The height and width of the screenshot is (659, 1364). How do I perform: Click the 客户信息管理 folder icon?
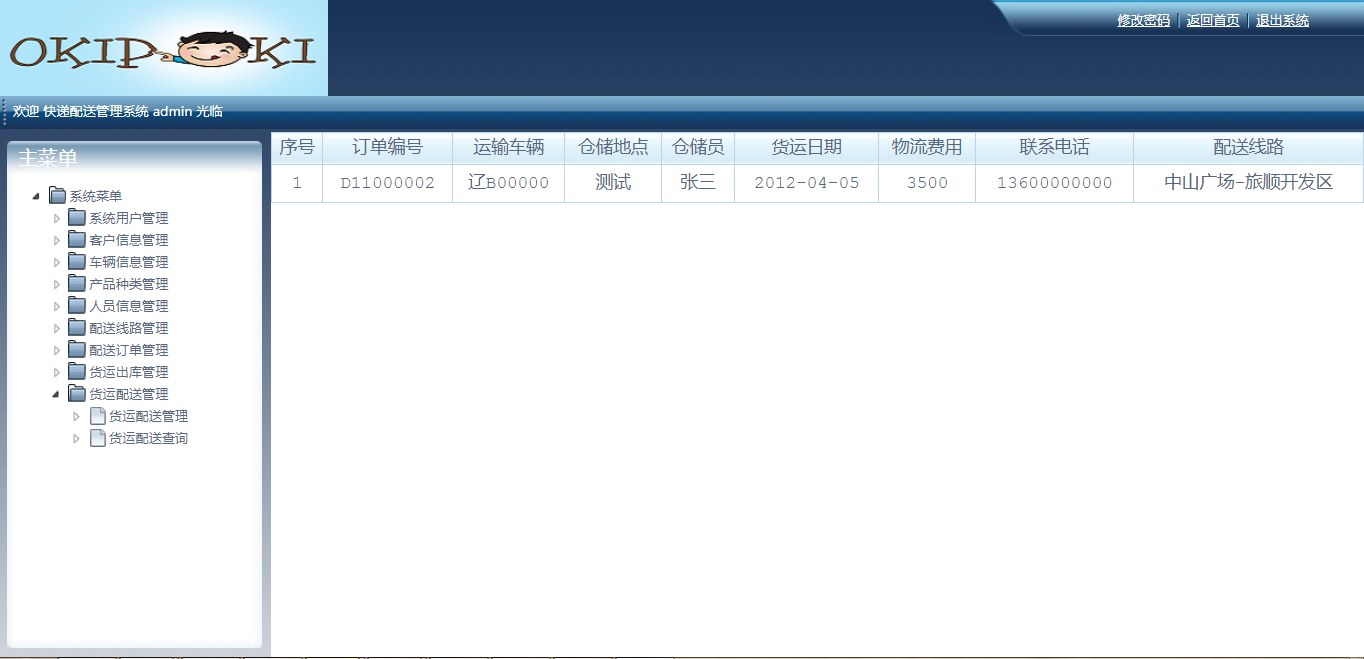pos(77,240)
